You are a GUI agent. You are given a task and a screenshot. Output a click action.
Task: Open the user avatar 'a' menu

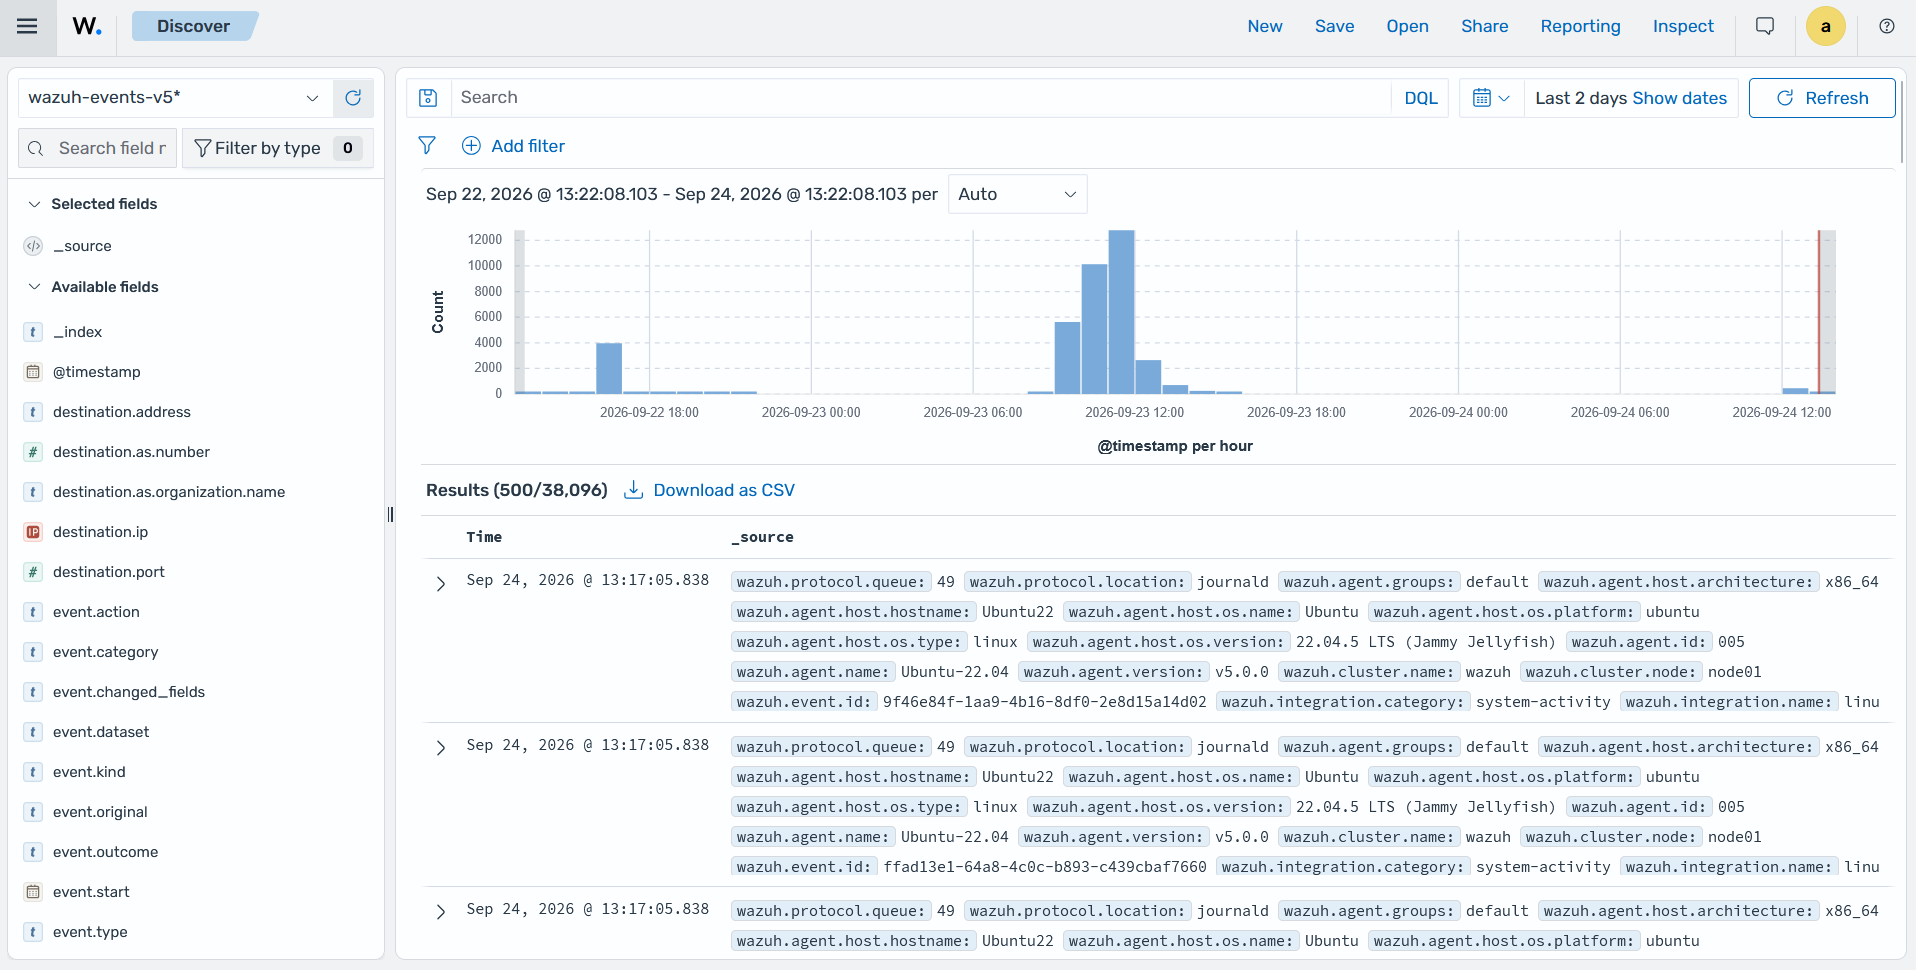pos(1826,27)
